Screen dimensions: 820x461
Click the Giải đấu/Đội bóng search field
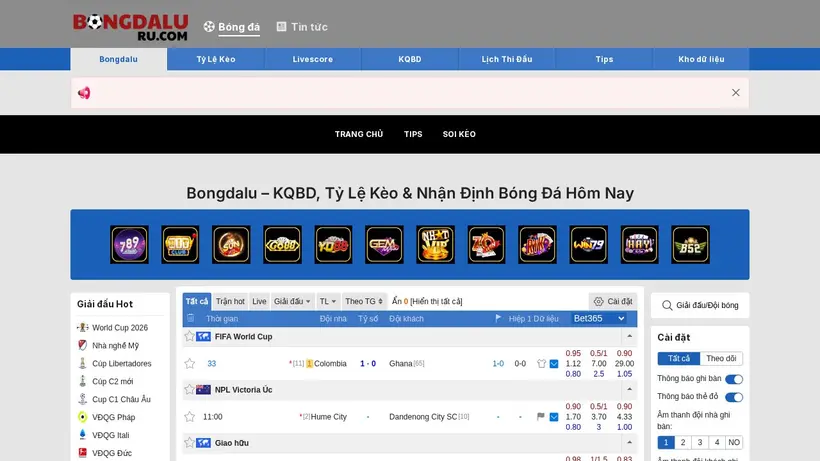700,305
